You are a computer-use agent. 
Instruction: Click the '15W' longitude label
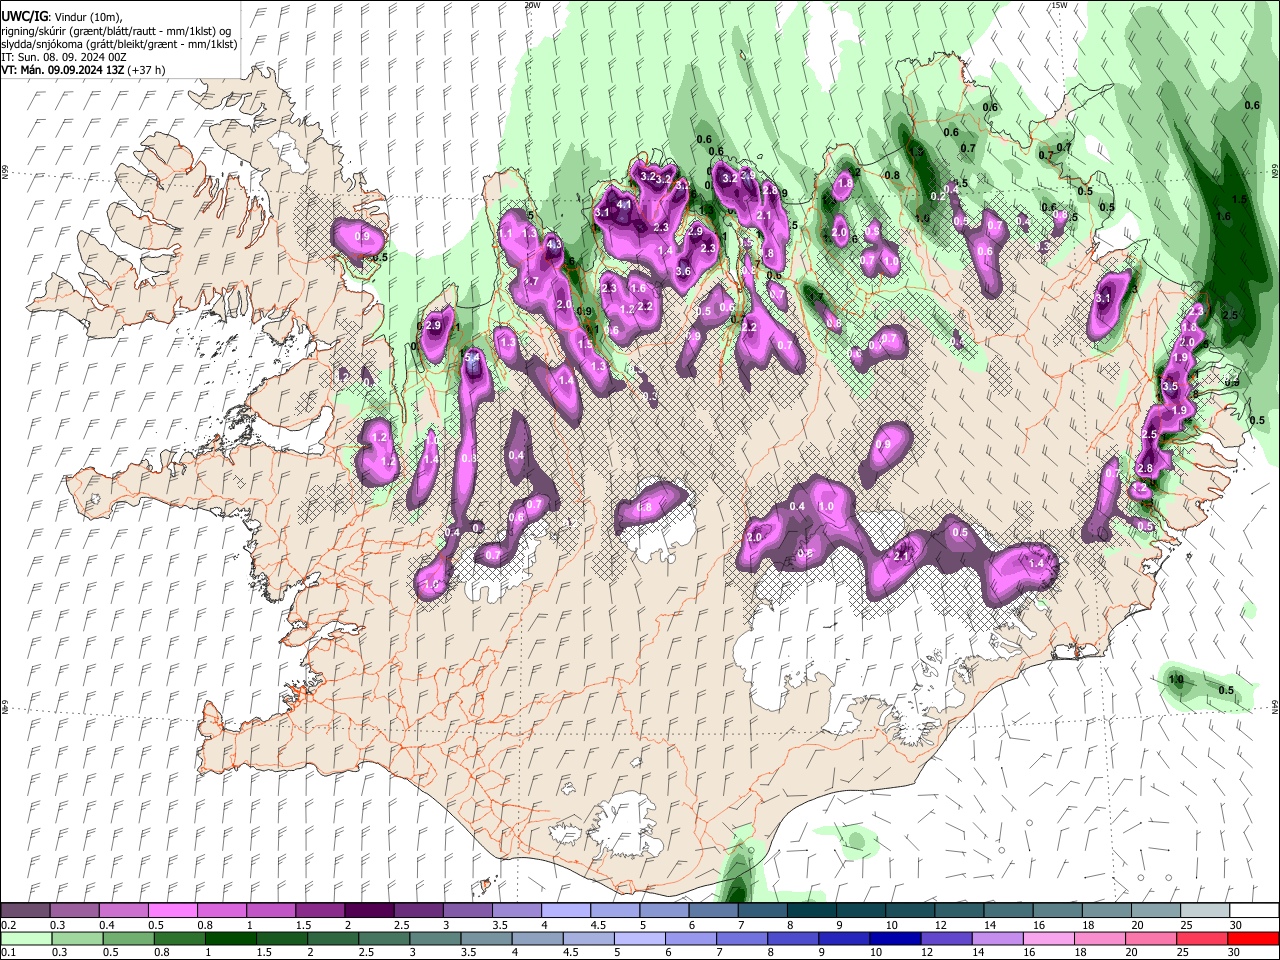(x=1059, y=5)
